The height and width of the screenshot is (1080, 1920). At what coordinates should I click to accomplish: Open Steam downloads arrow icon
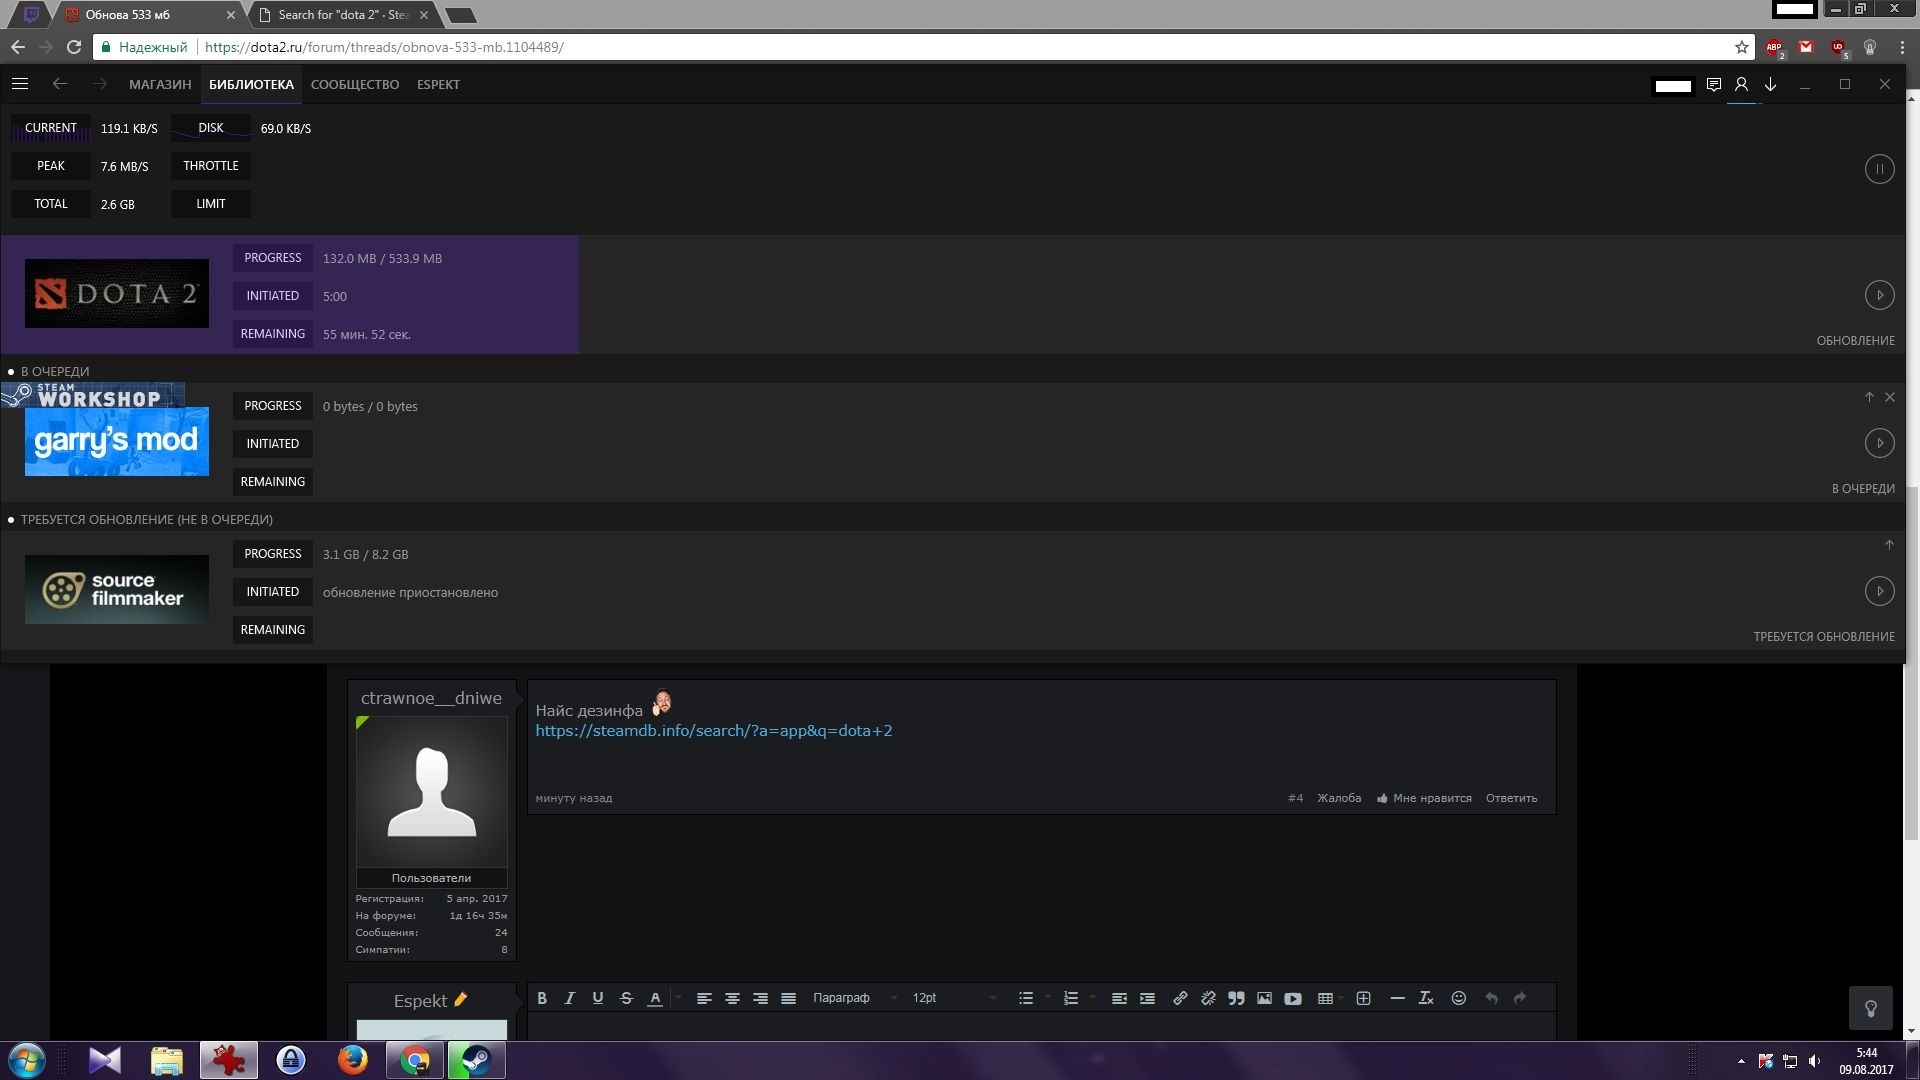[1770, 85]
